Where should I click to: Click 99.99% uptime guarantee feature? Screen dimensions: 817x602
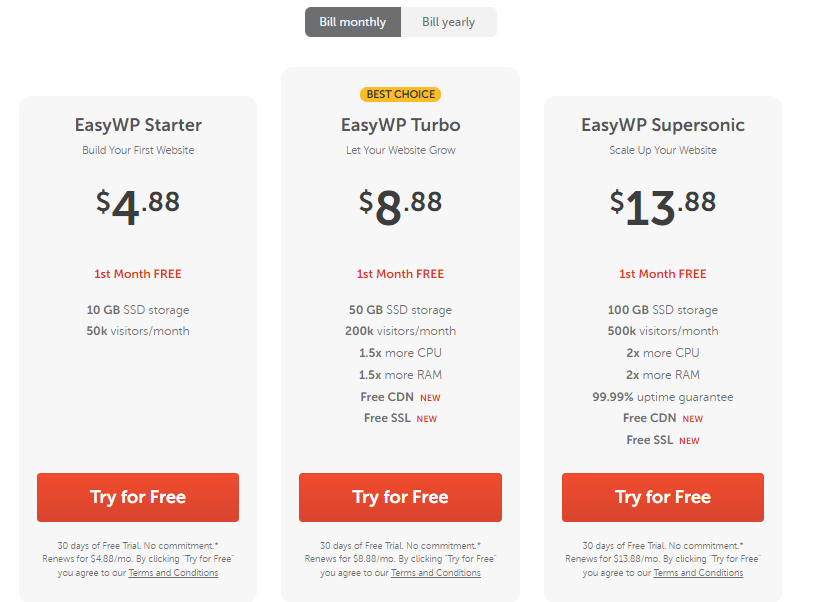[x=663, y=397]
